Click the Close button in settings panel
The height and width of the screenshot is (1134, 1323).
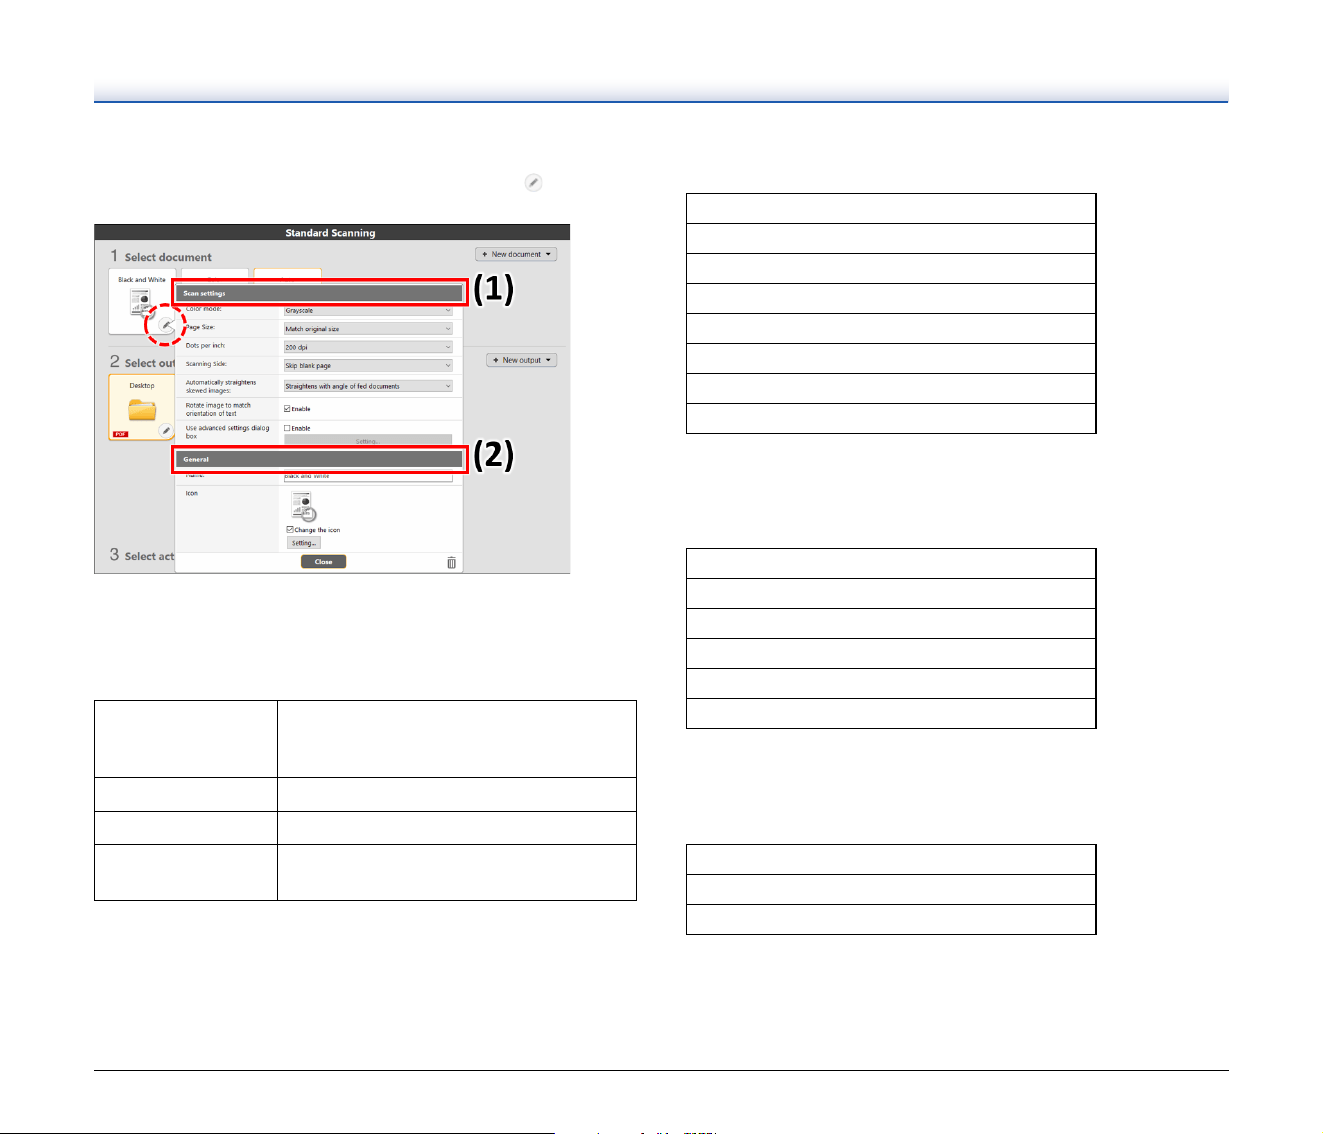click(x=324, y=562)
